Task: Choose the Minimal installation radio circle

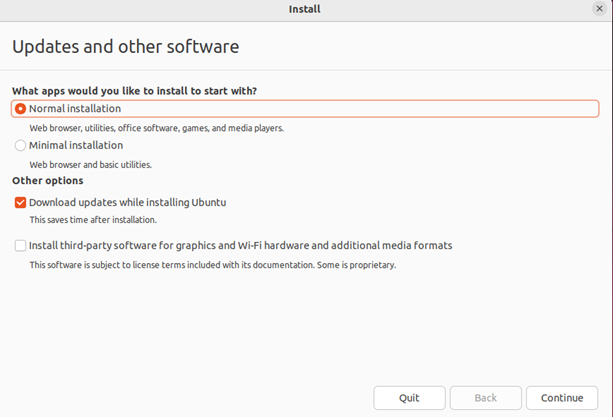Action: 21,146
